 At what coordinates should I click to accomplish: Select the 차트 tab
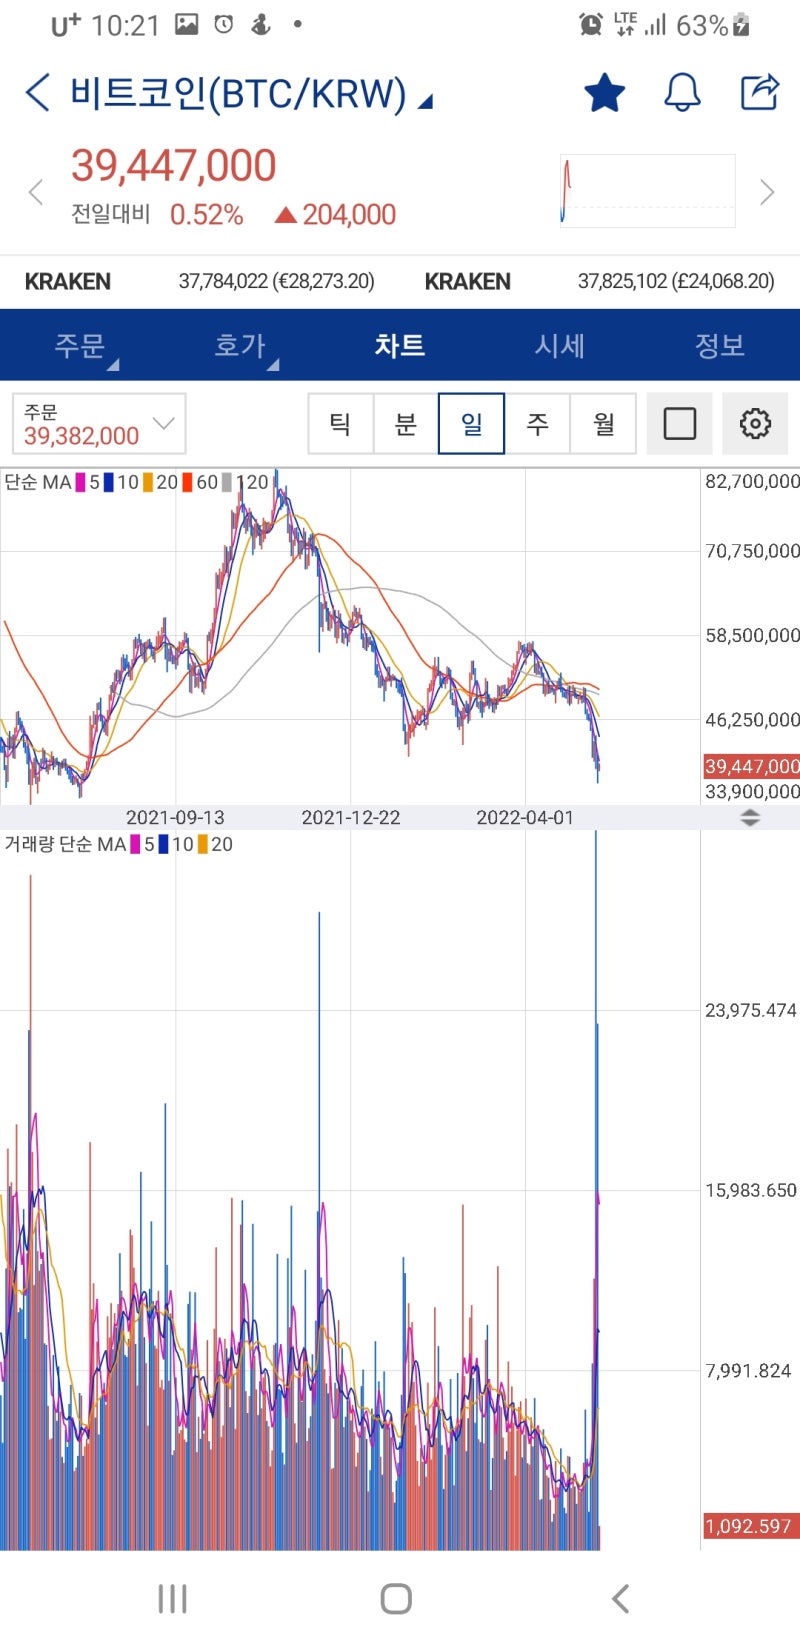(400, 345)
